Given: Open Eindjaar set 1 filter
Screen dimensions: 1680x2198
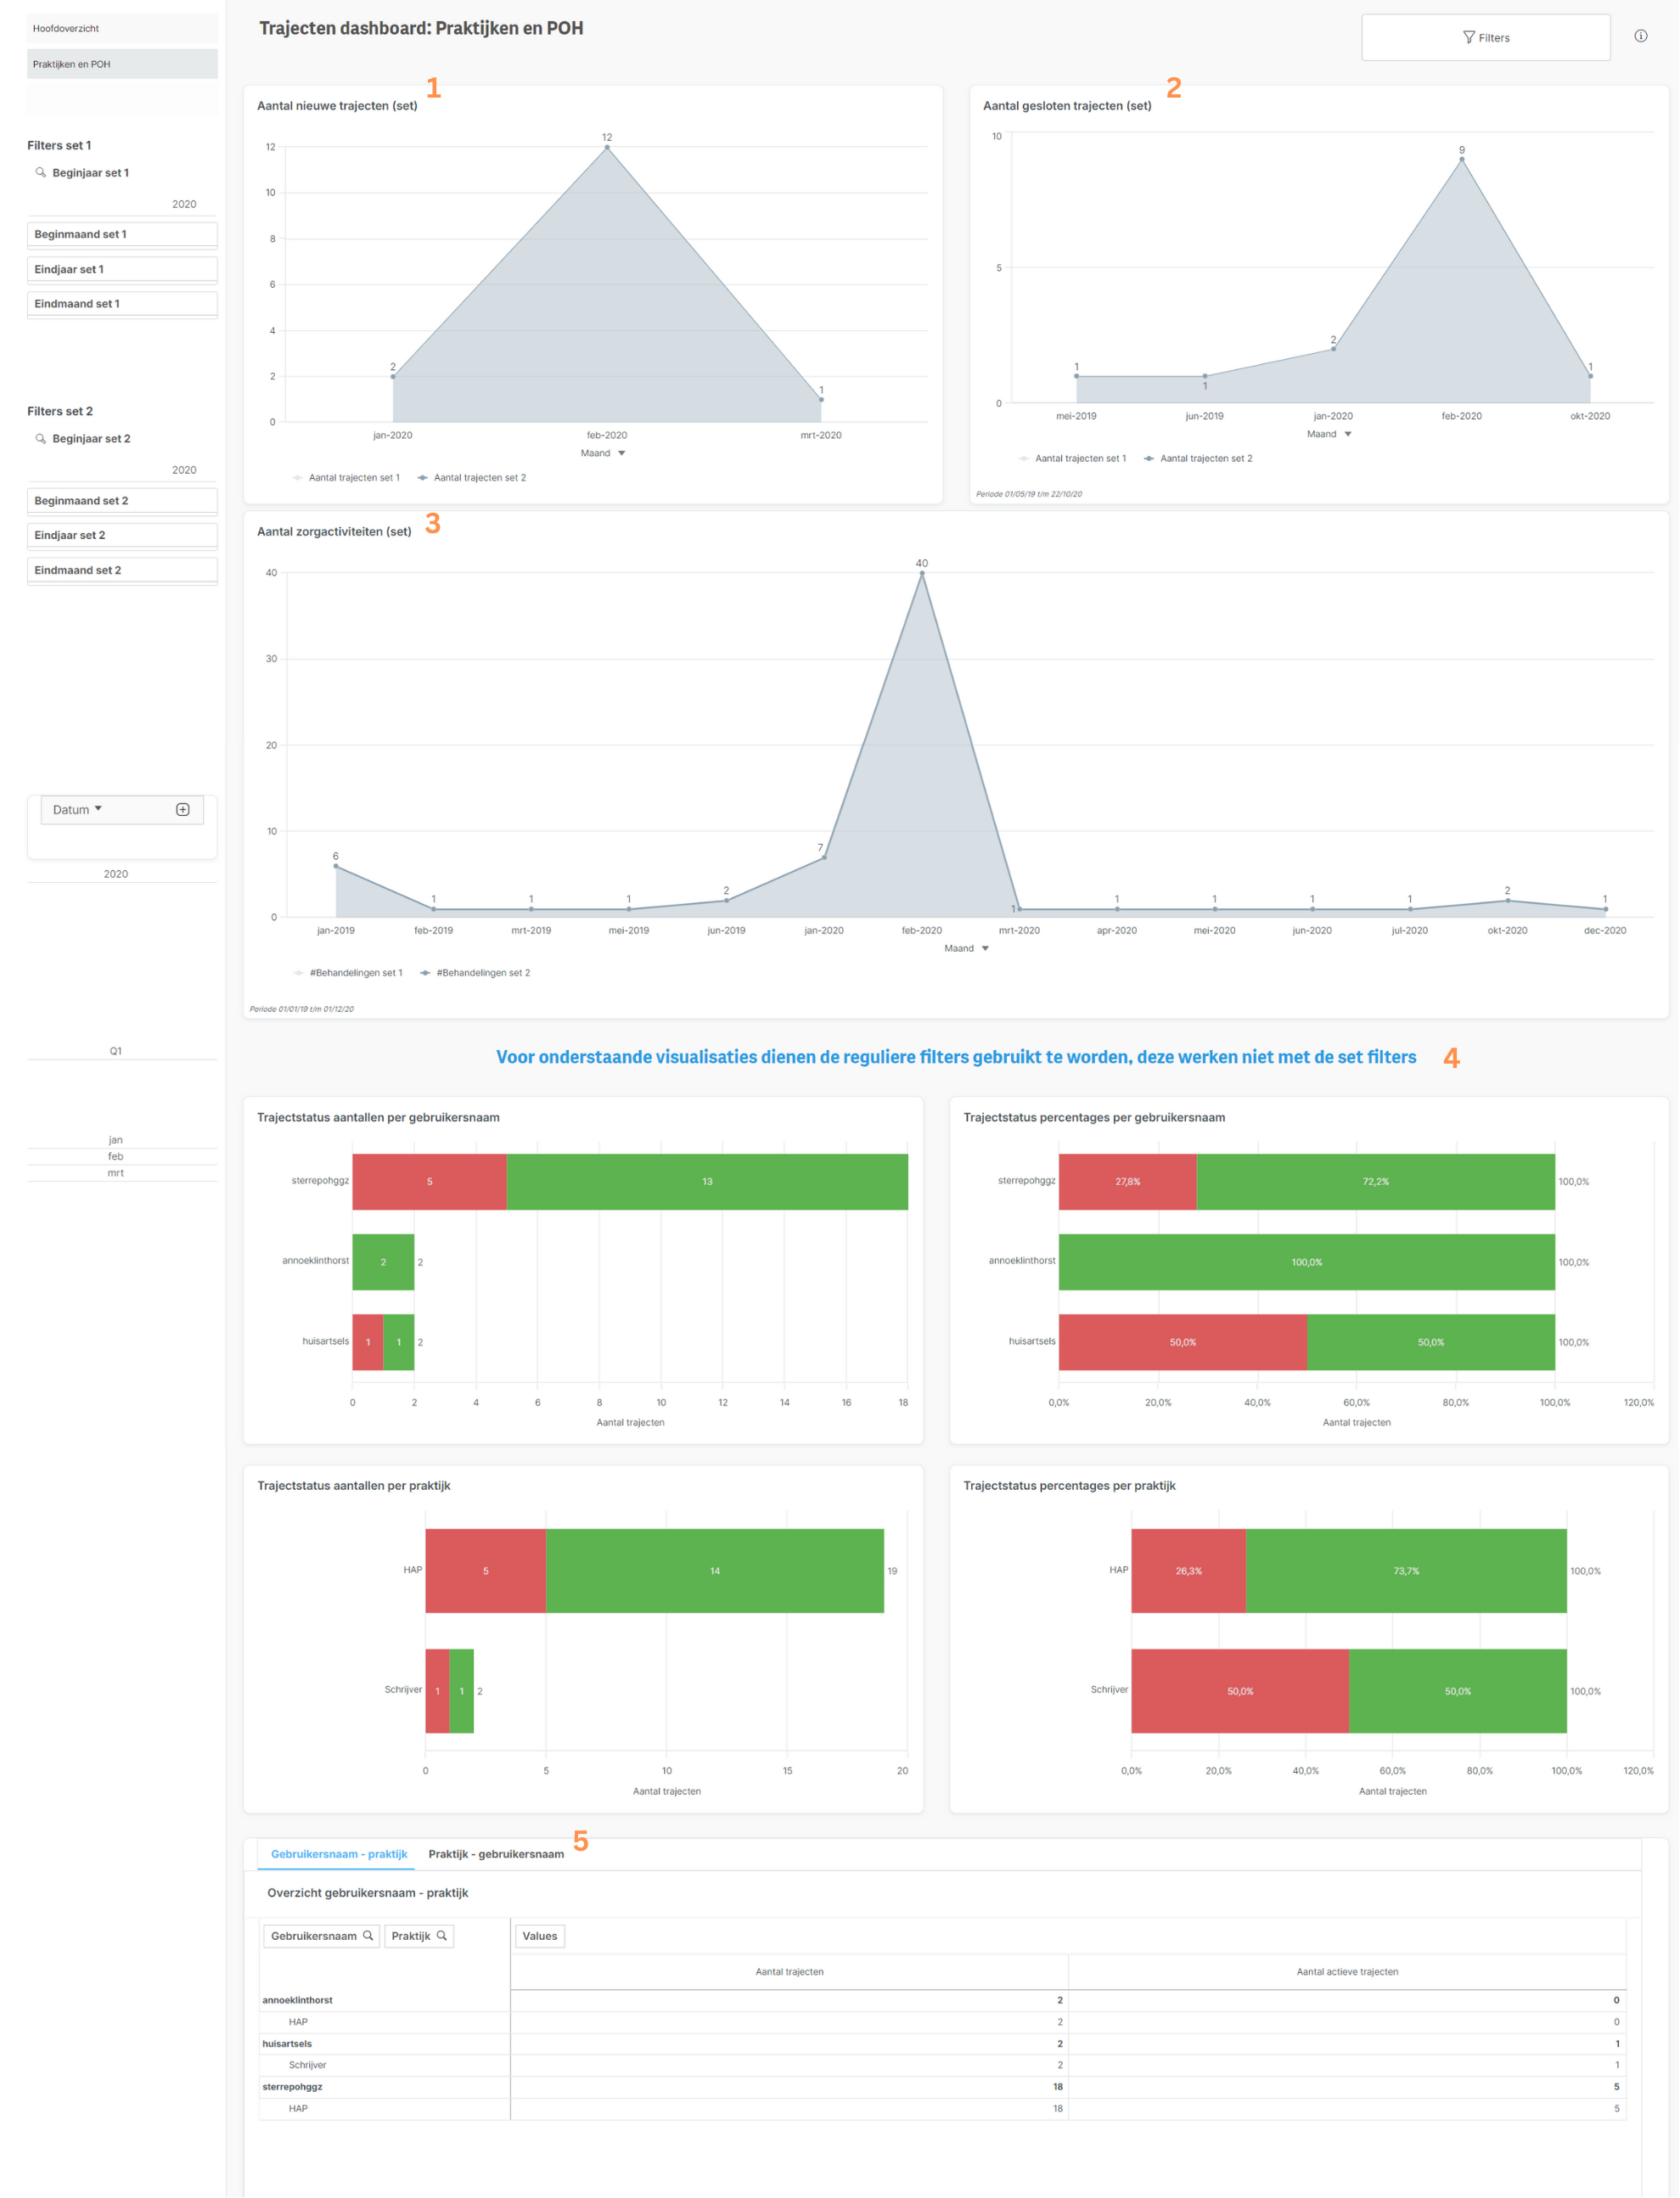Looking at the screenshot, I should click(x=122, y=269).
